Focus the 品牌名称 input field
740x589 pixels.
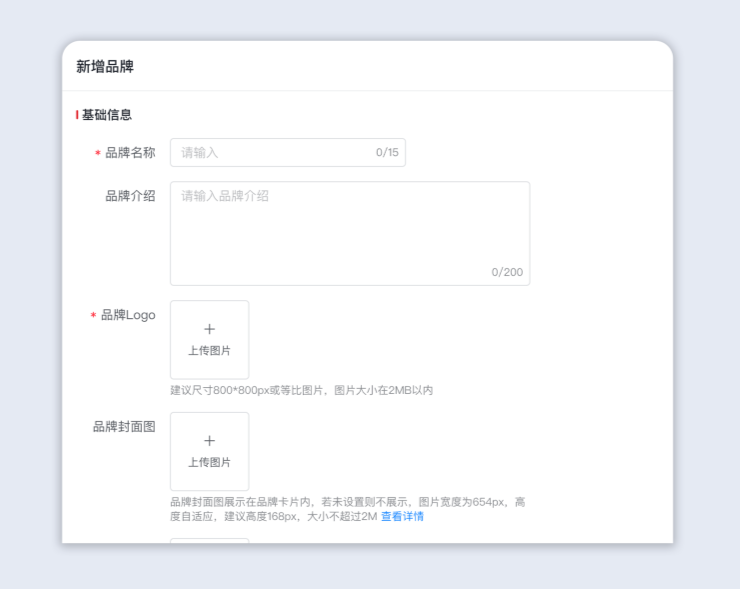point(270,153)
